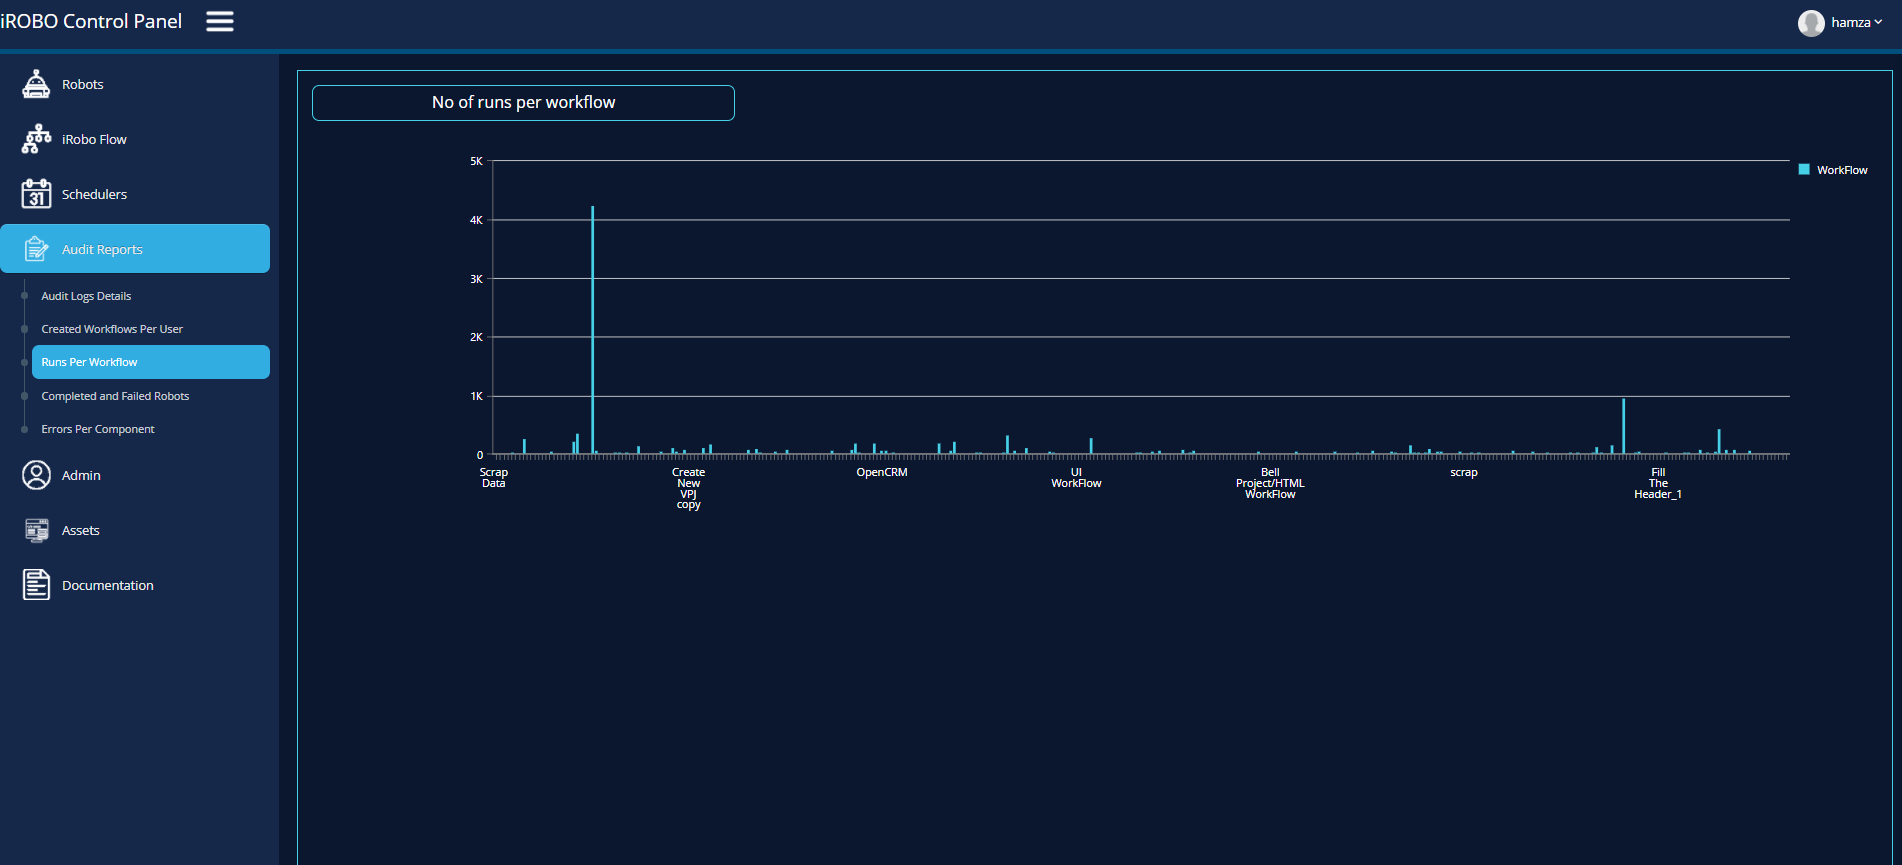Click the iROBO Control Panel title
This screenshot has height=865, width=1902.
(x=91, y=21)
